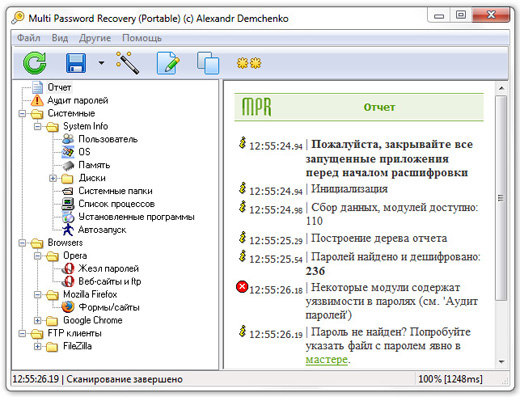Select Диски in the tree

(92, 178)
